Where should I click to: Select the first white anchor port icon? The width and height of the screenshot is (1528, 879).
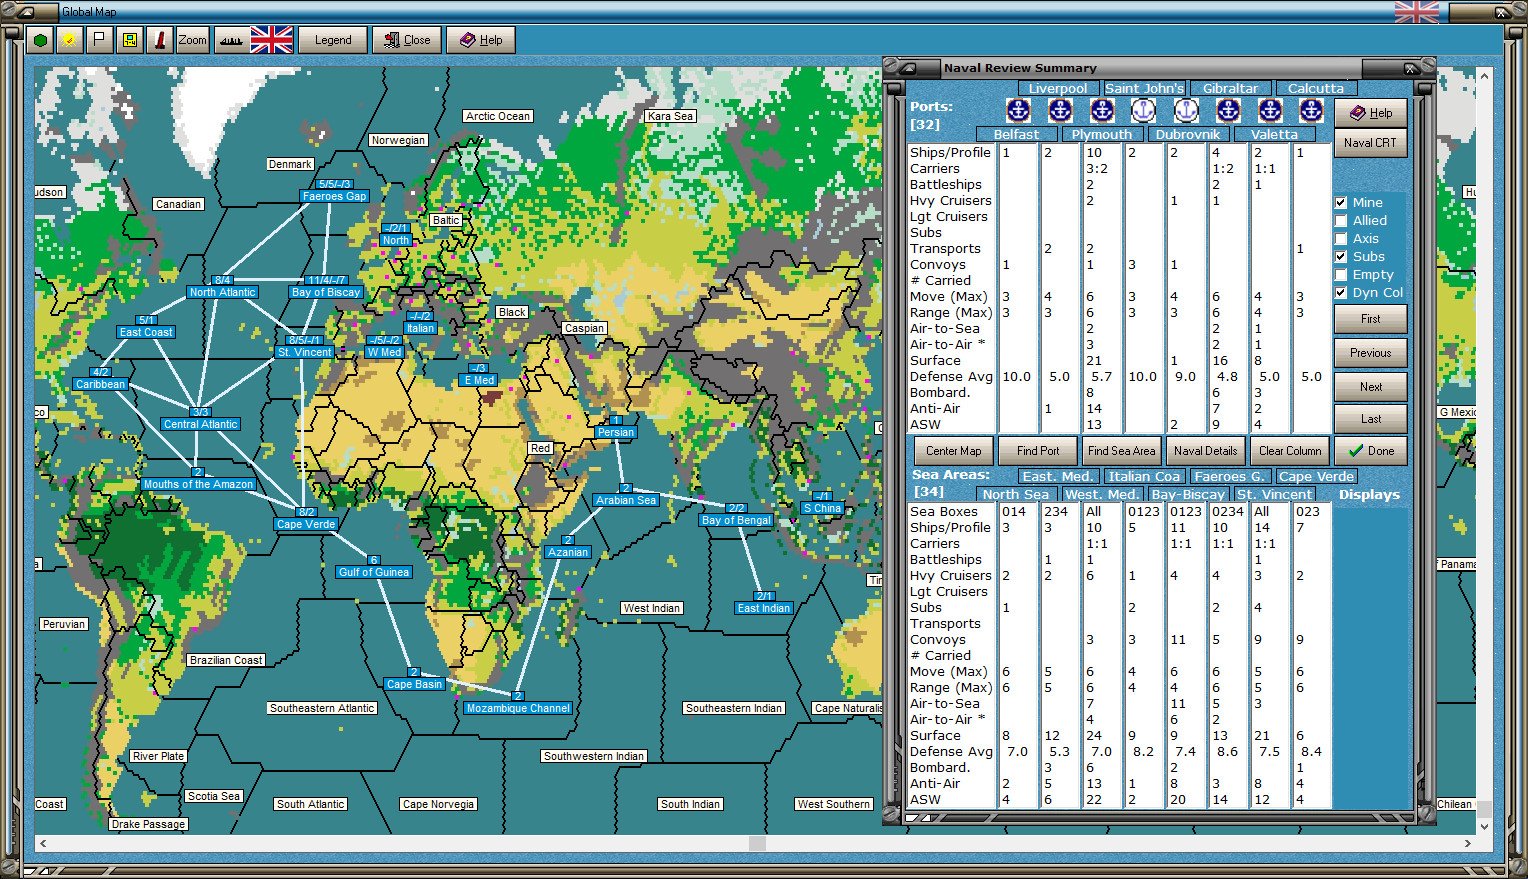click(x=1143, y=111)
